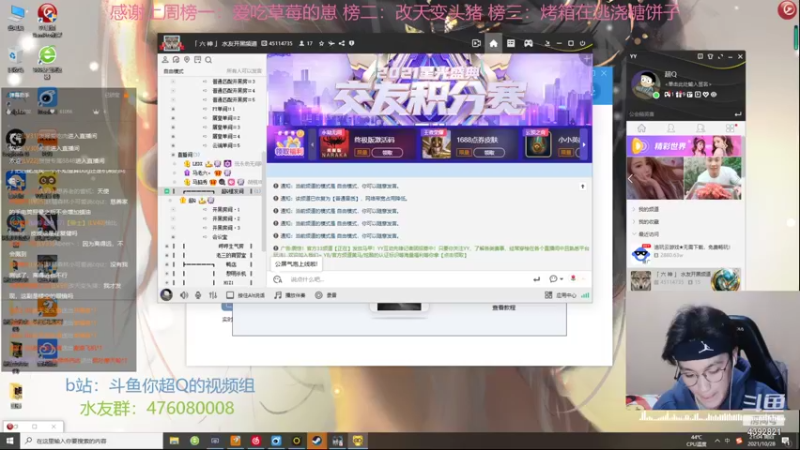This screenshot has width=800, height=450.
Task: Open the headset icon in channel sidebar toolbar
Action: [x=176, y=60]
